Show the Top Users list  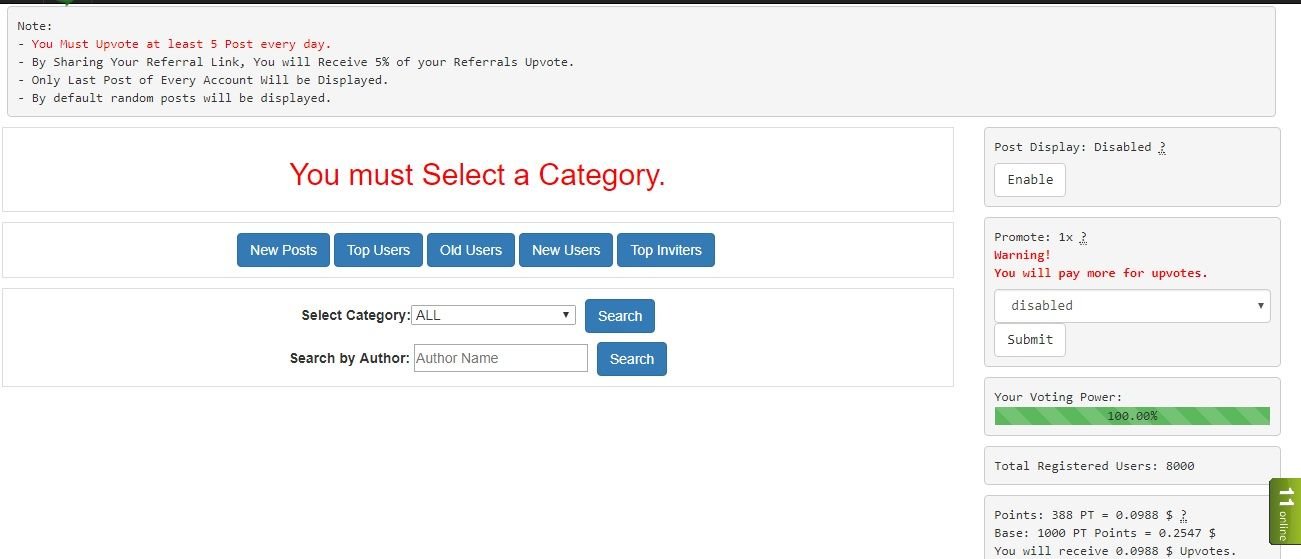pyautogui.click(x=378, y=250)
